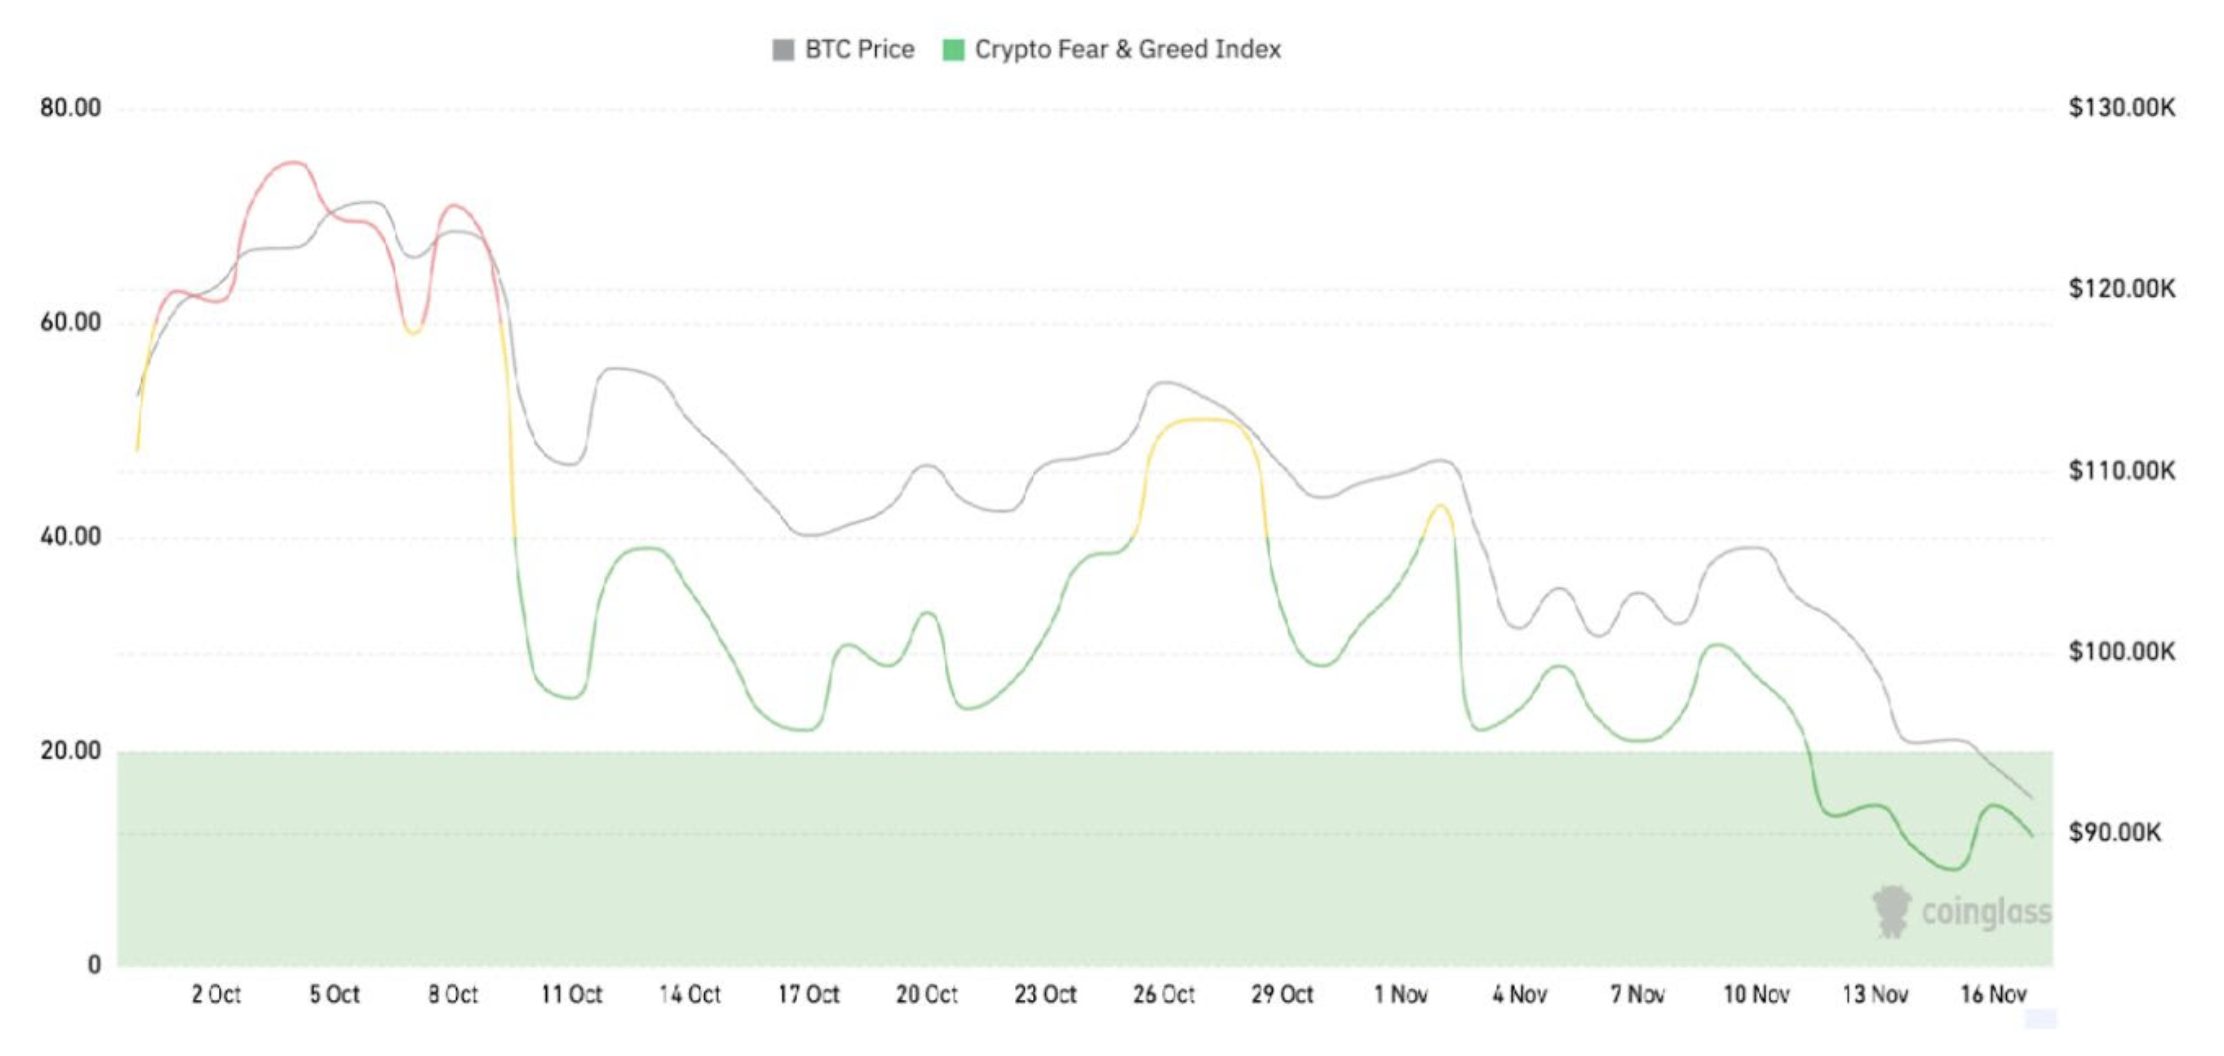Click the 40.00 left axis label
Screen dimensions: 2224x1056
pyautogui.click(x=70, y=537)
